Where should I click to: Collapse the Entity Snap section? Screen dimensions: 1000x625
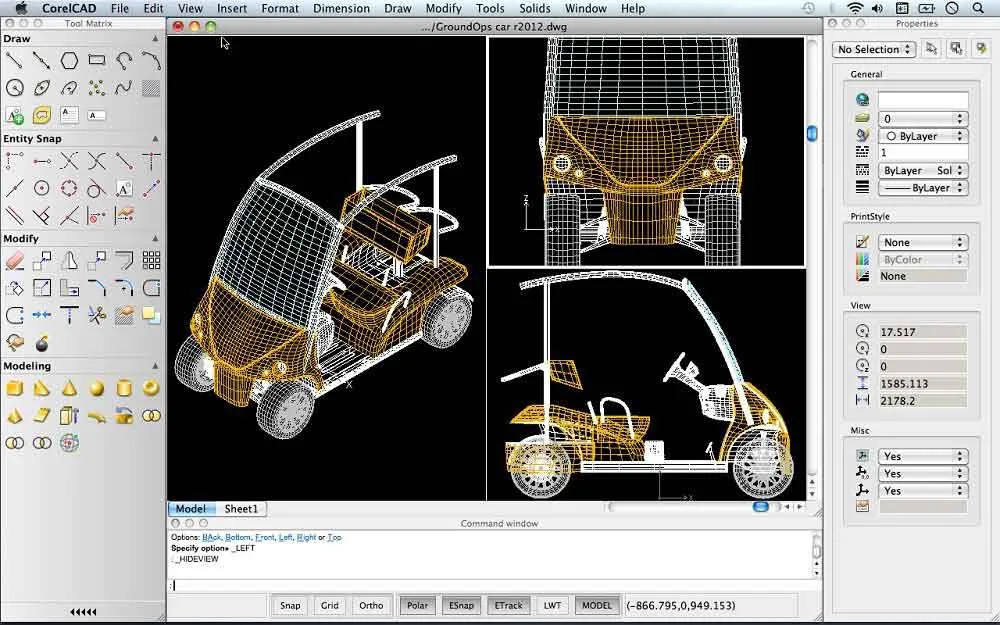point(155,138)
